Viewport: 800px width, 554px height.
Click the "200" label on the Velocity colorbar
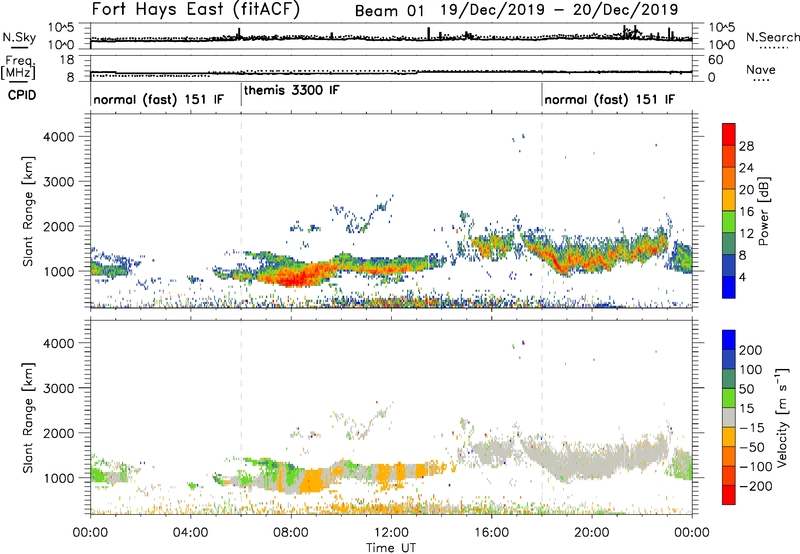[751, 350]
